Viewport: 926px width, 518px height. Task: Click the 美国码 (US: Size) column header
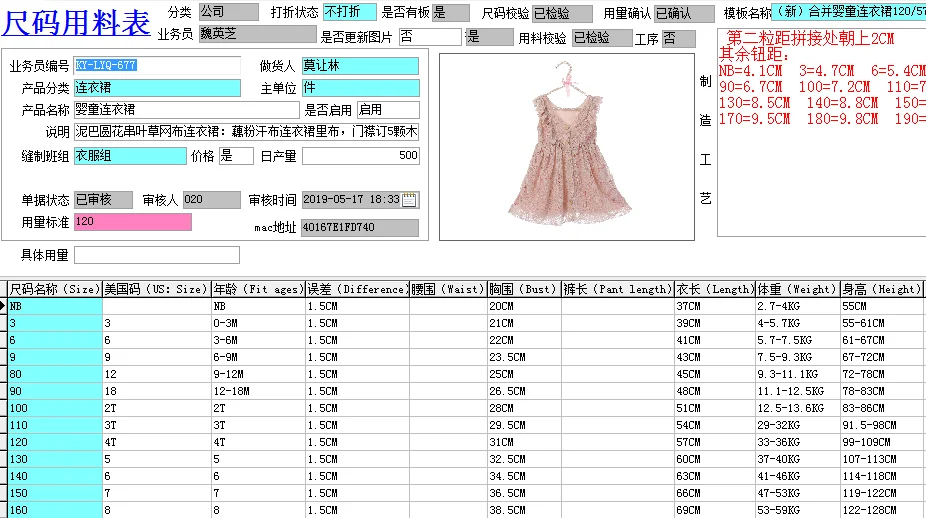(156, 289)
